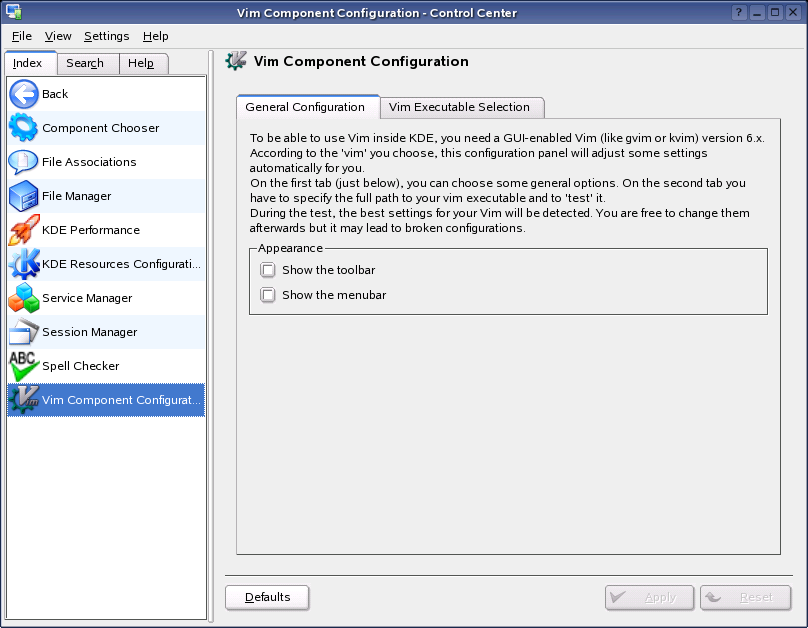Viewport: 808px width, 628px height.
Task: Select Vim Component Configuration list entry
Action: pyautogui.click(x=106, y=400)
